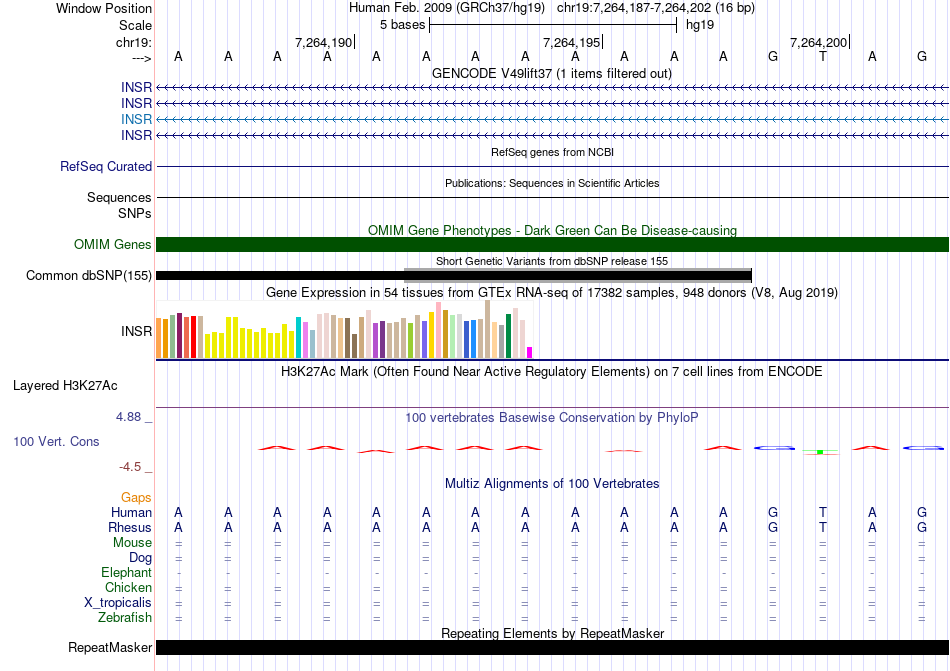This screenshot has width=950, height=671.
Task: Open the INSR GTEx expression bar chart
Action: (x=344, y=331)
